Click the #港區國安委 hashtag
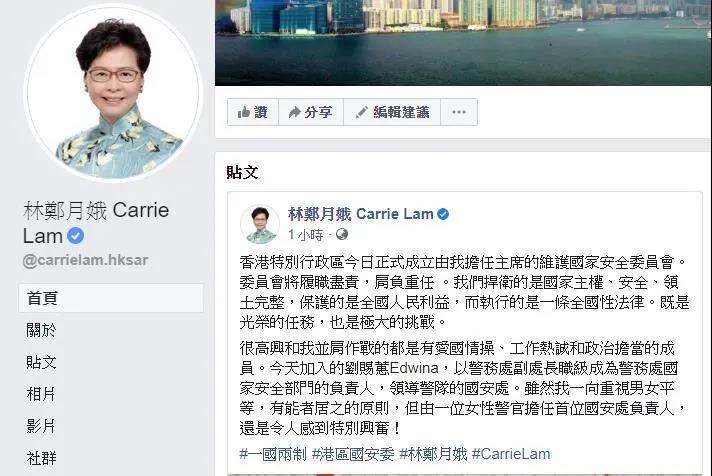The width and height of the screenshot is (712, 476). [x=353, y=454]
